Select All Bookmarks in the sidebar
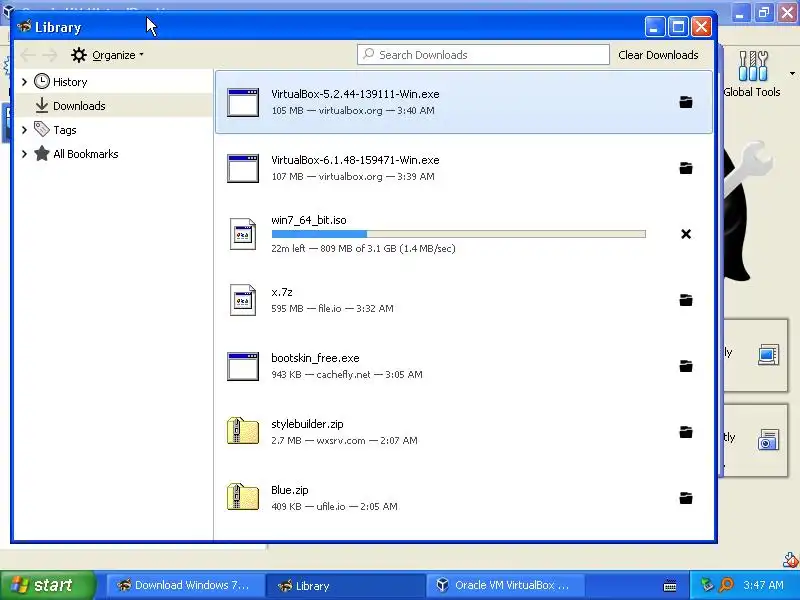The height and width of the screenshot is (600, 800). click(x=114, y=154)
